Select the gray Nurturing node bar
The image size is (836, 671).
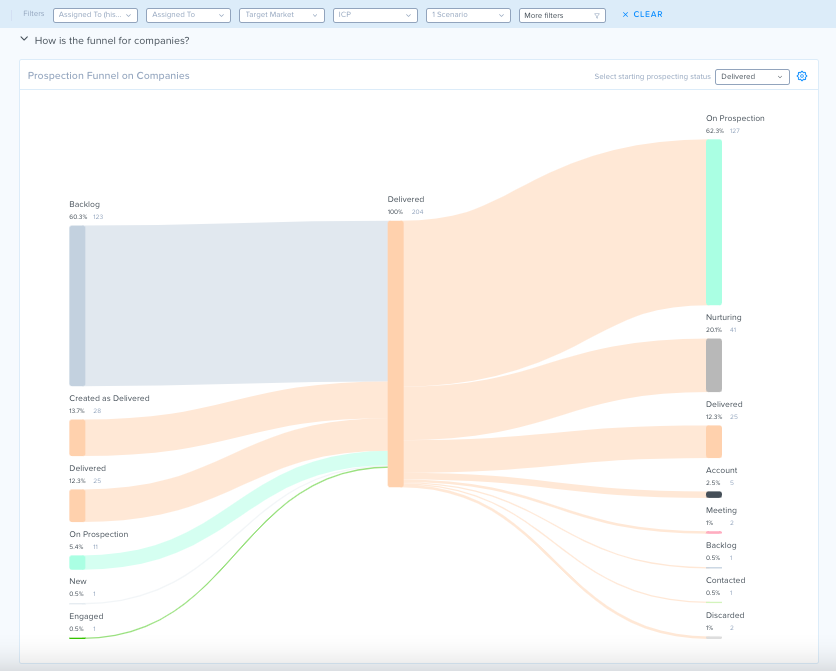pos(714,365)
